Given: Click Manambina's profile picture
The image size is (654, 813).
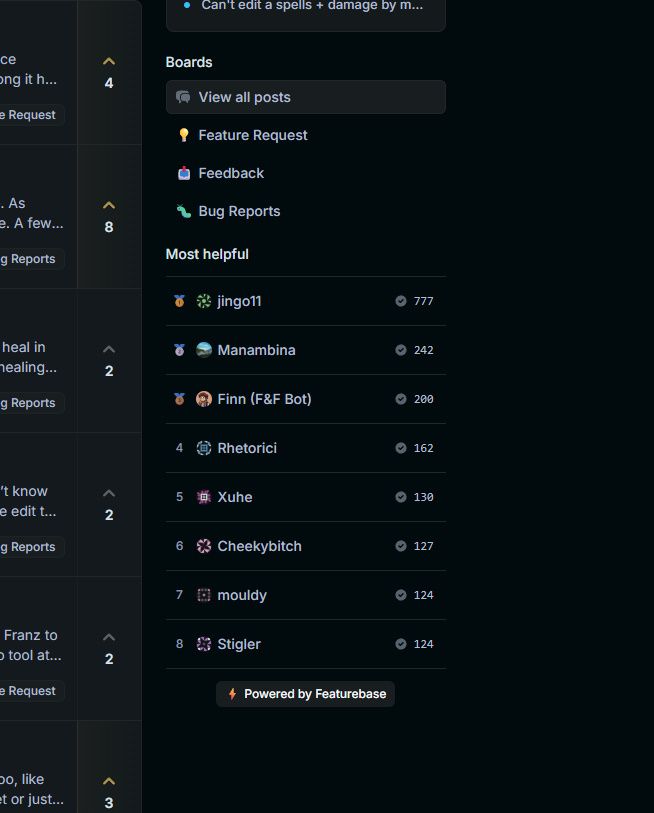Looking at the screenshot, I should point(204,350).
